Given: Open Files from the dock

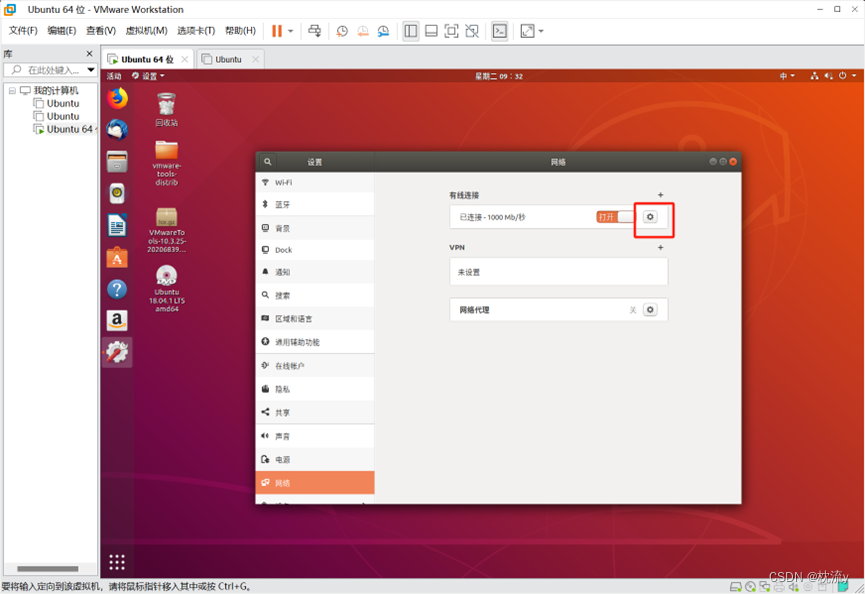Looking at the screenshot, I should click(117, 162).
